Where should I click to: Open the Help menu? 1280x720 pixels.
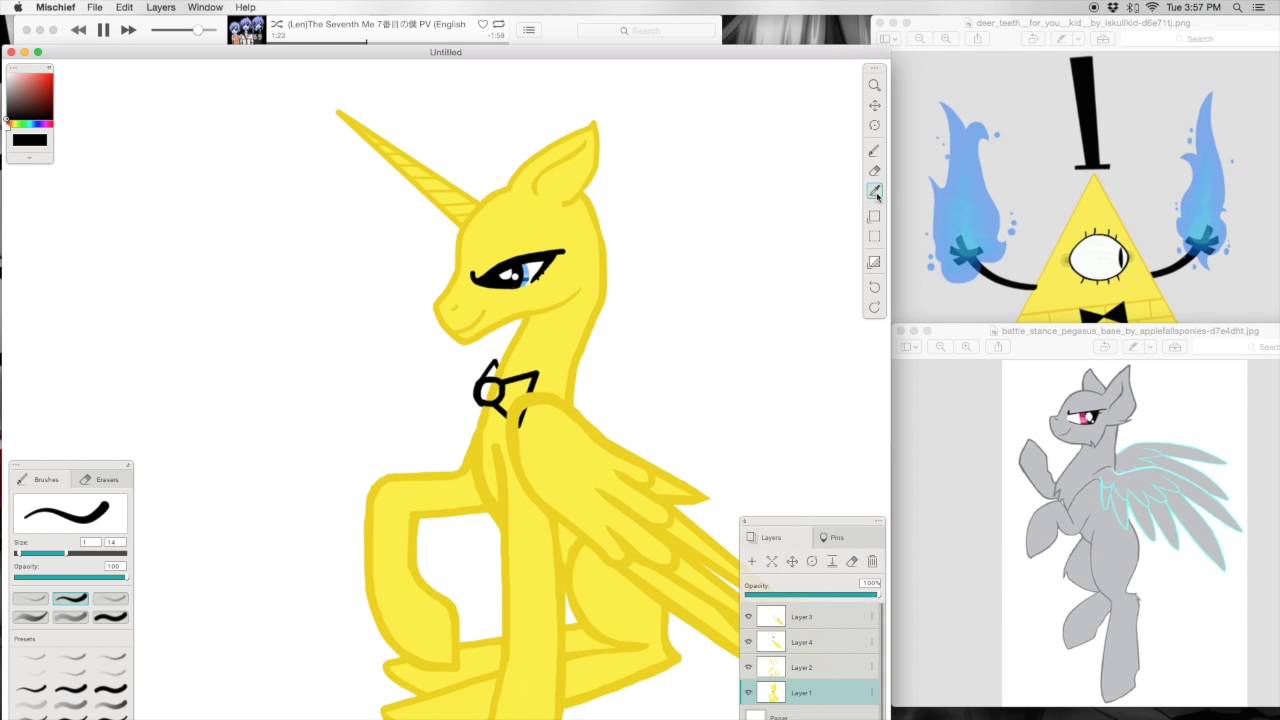[x=245, y=7]
